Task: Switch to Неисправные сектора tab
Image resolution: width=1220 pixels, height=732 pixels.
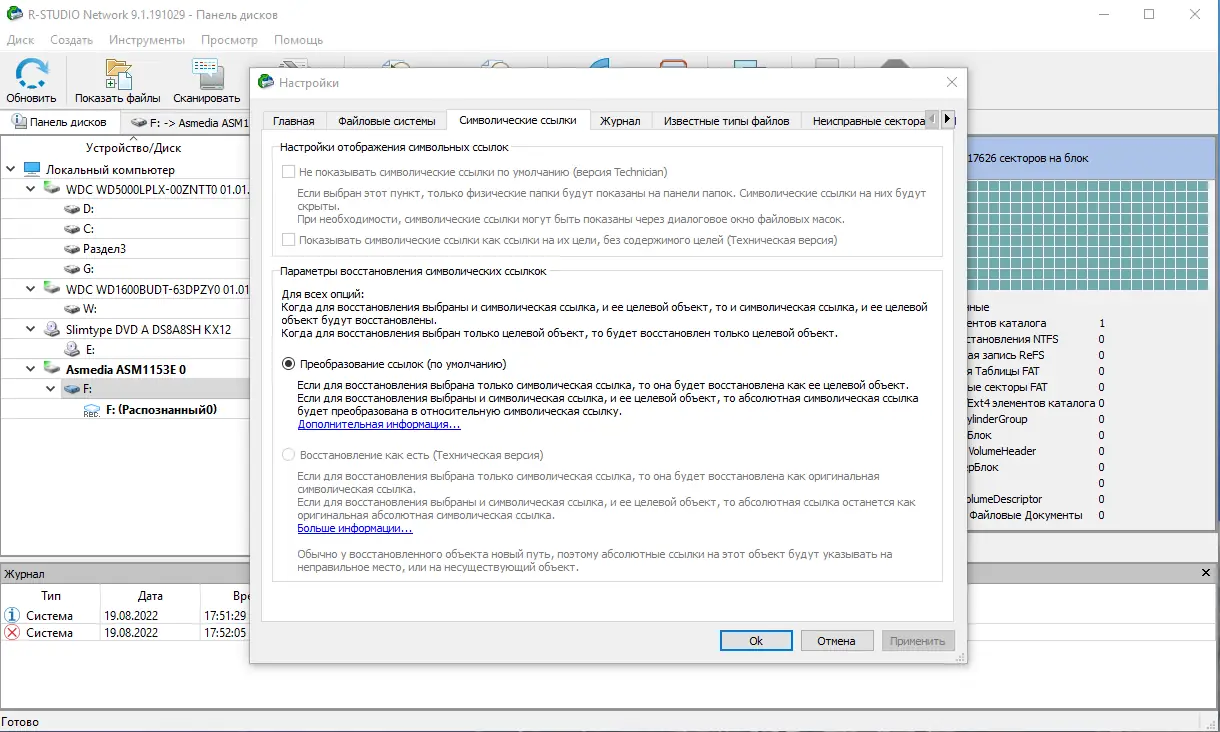Action: [865, 121]
